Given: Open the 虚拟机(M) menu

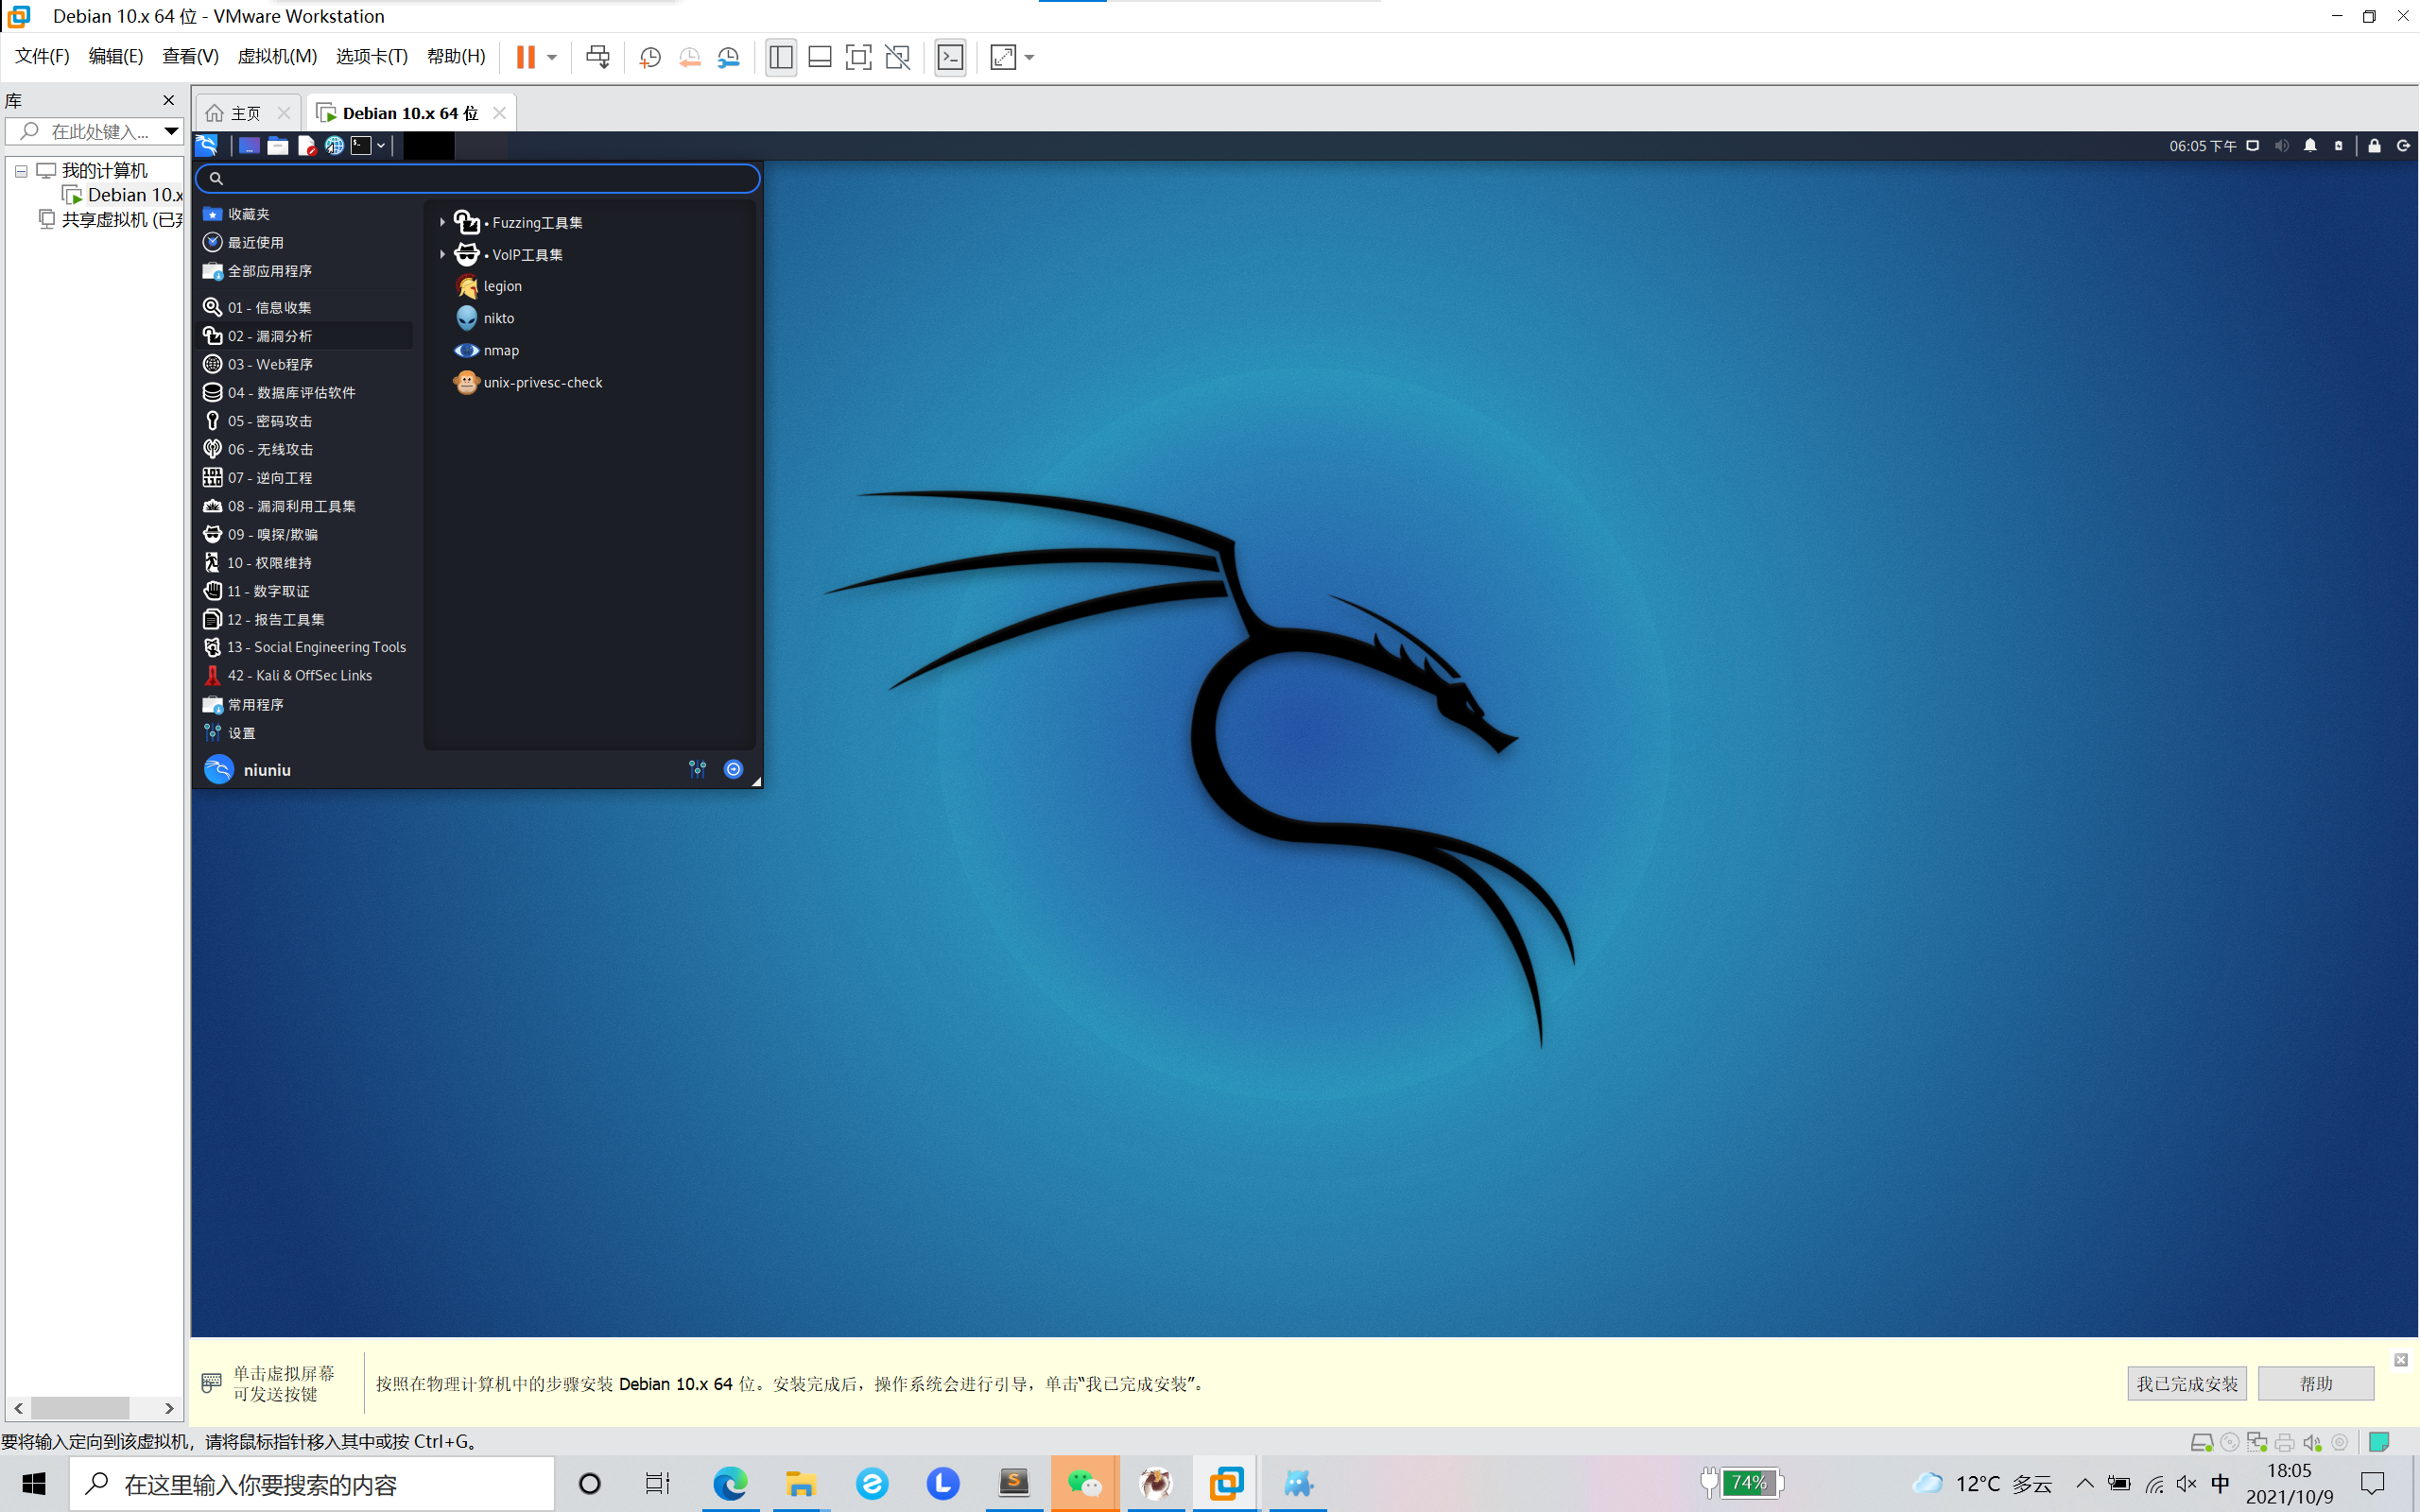Looking at the screenshot, I should pos(276,56).
